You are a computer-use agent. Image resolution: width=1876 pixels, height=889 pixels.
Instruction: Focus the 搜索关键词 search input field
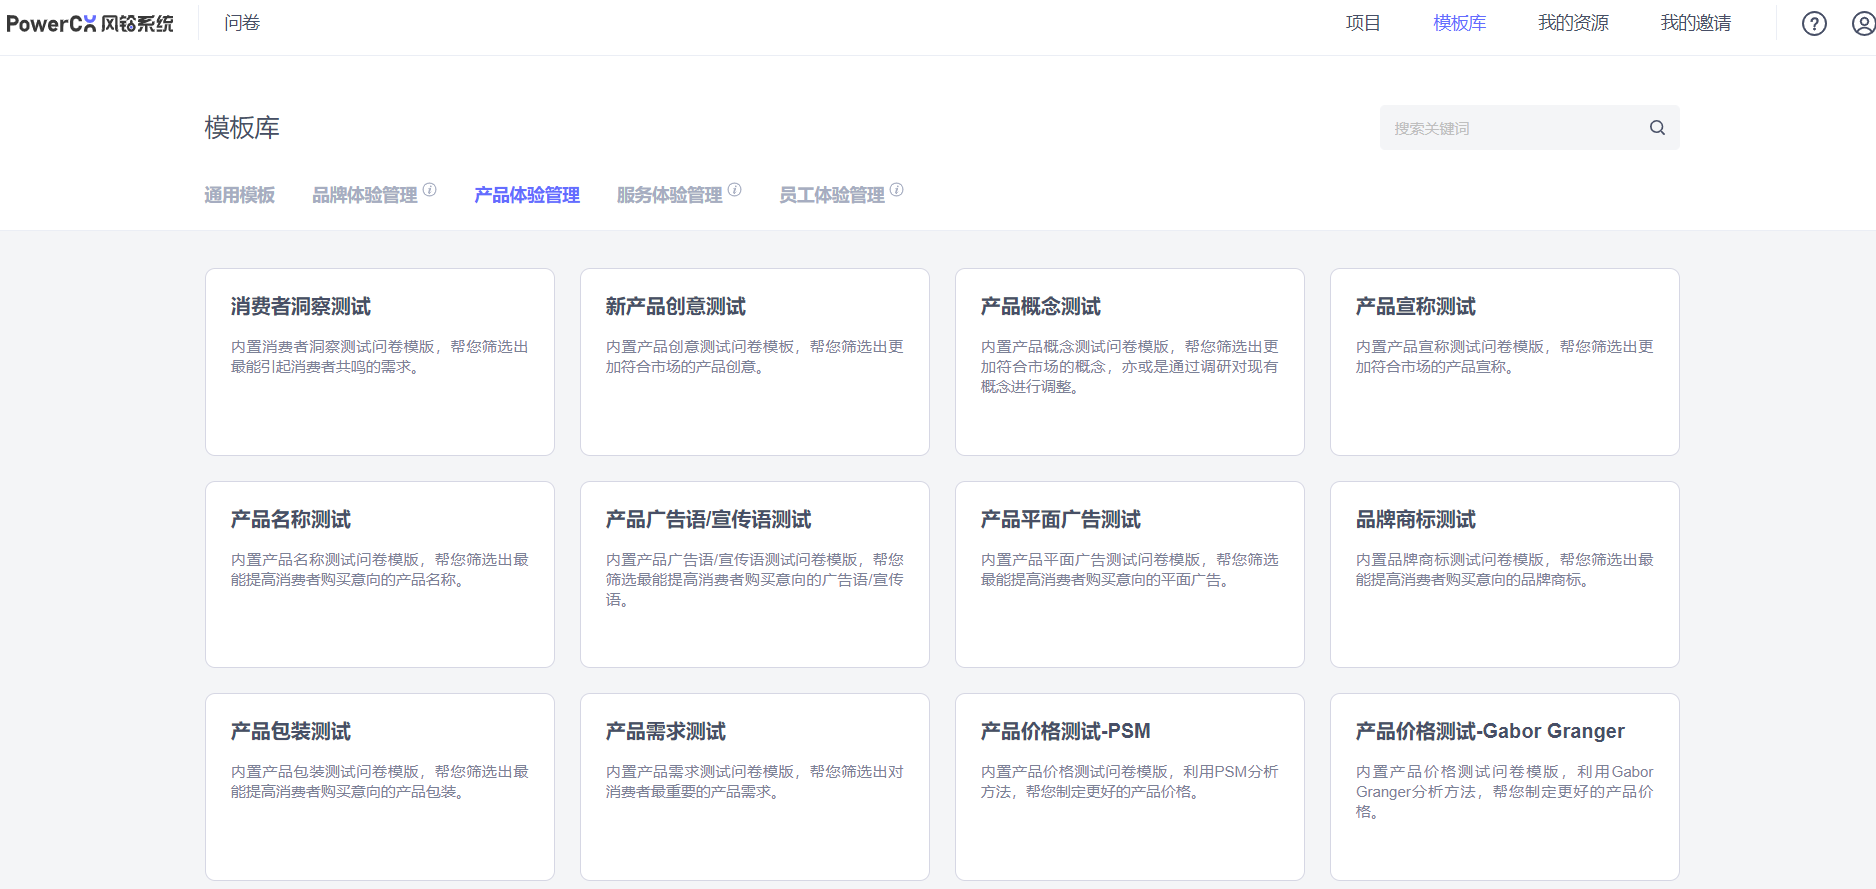click(1510, 128)
